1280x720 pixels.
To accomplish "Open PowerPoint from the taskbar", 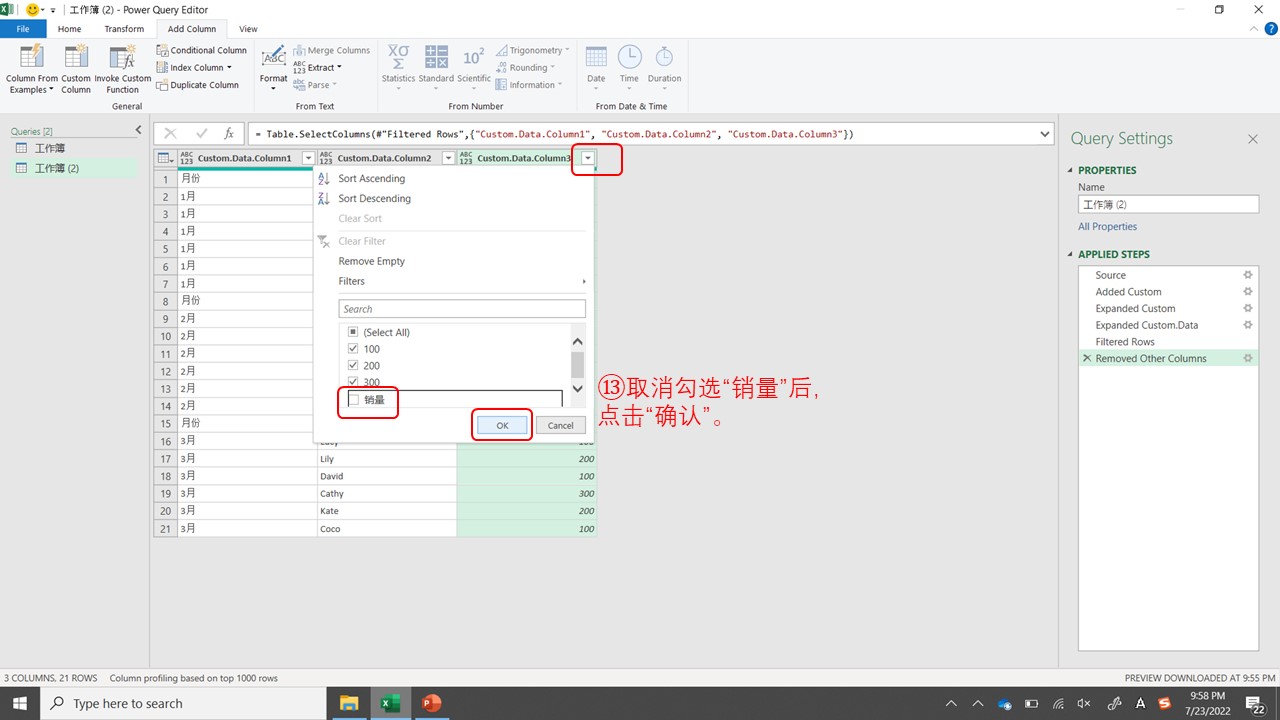I will click(431, 703).
